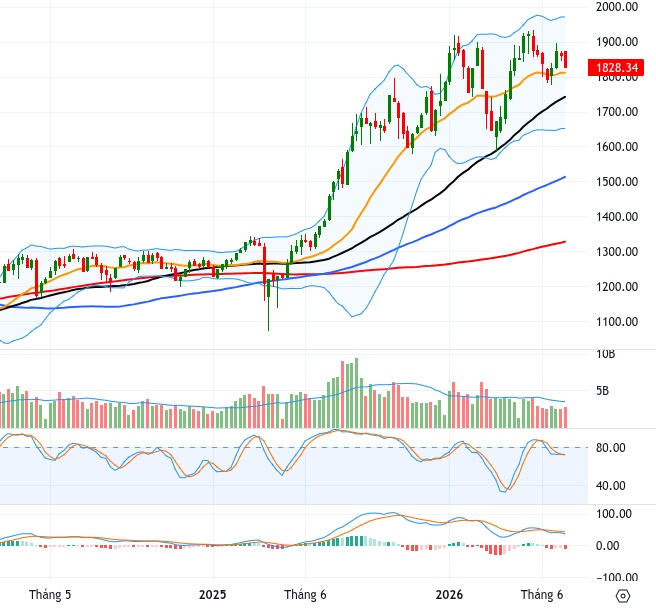Viewport: 656px width, 609px height.
Task: Click the 1700.00 price axis label
Action: tap(617, 112)
